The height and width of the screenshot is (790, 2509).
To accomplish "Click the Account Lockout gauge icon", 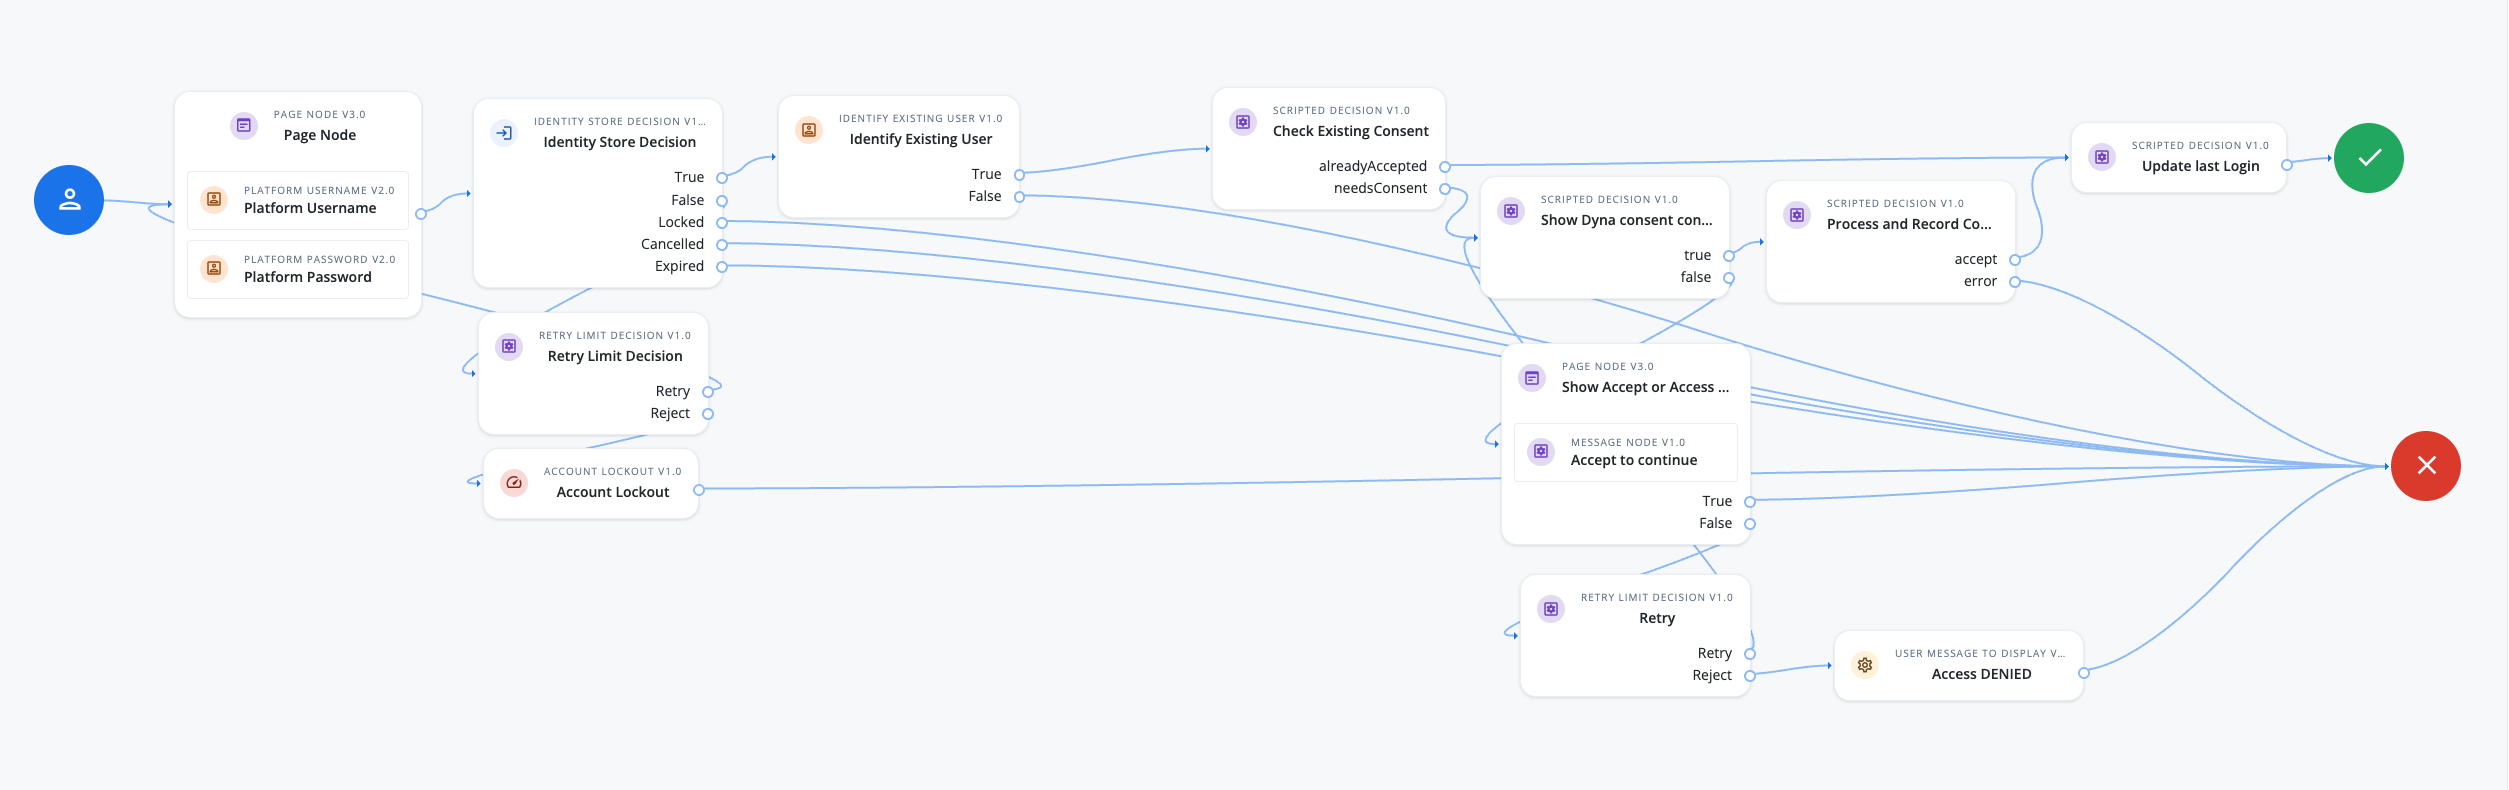I will pyautogui.click(x=514, y=483).
